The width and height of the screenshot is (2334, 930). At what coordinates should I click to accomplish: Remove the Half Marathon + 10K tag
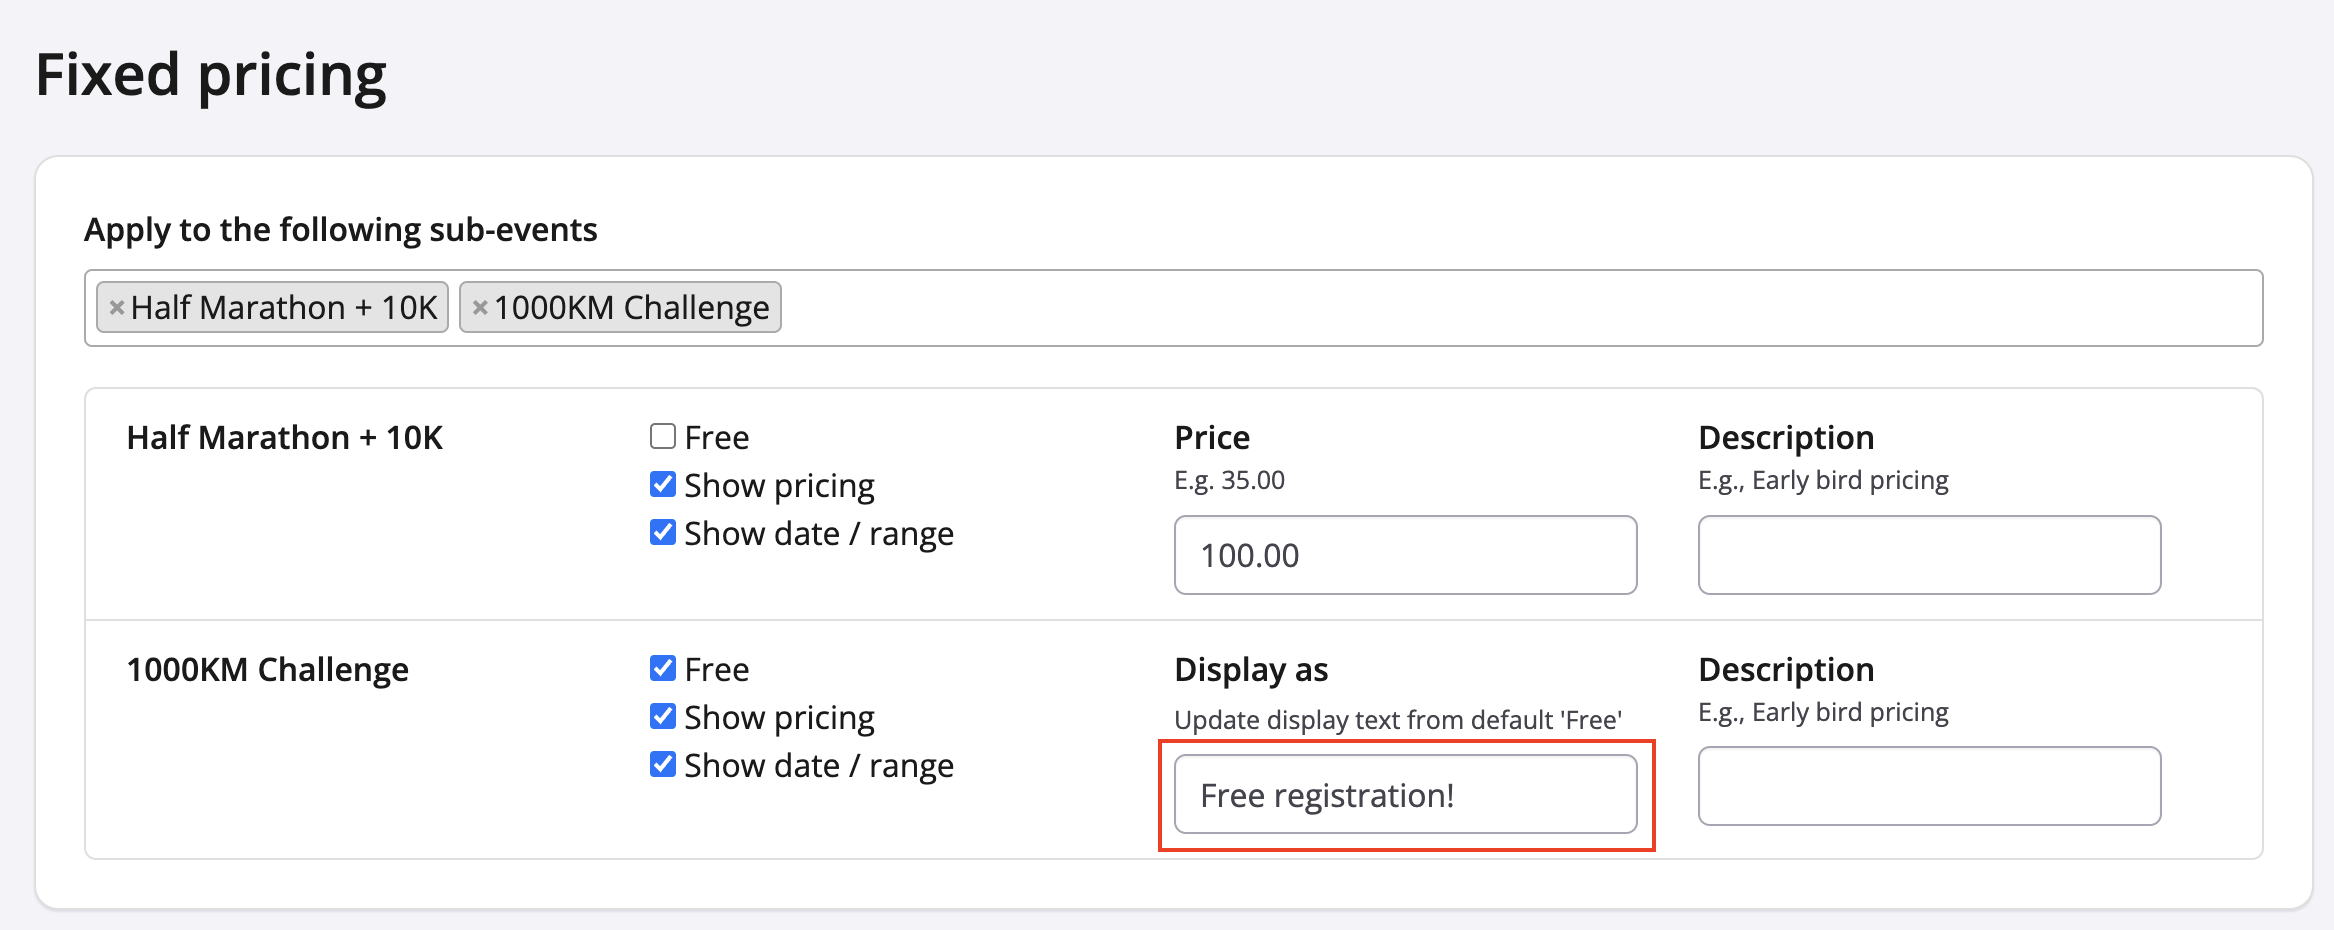[117, 308]
